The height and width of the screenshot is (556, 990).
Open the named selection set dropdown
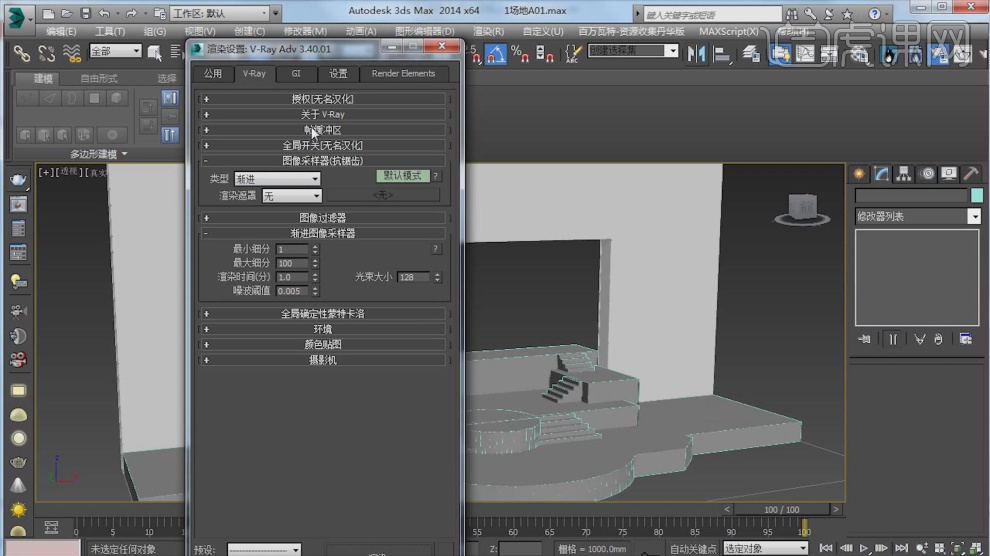point(633,50)
